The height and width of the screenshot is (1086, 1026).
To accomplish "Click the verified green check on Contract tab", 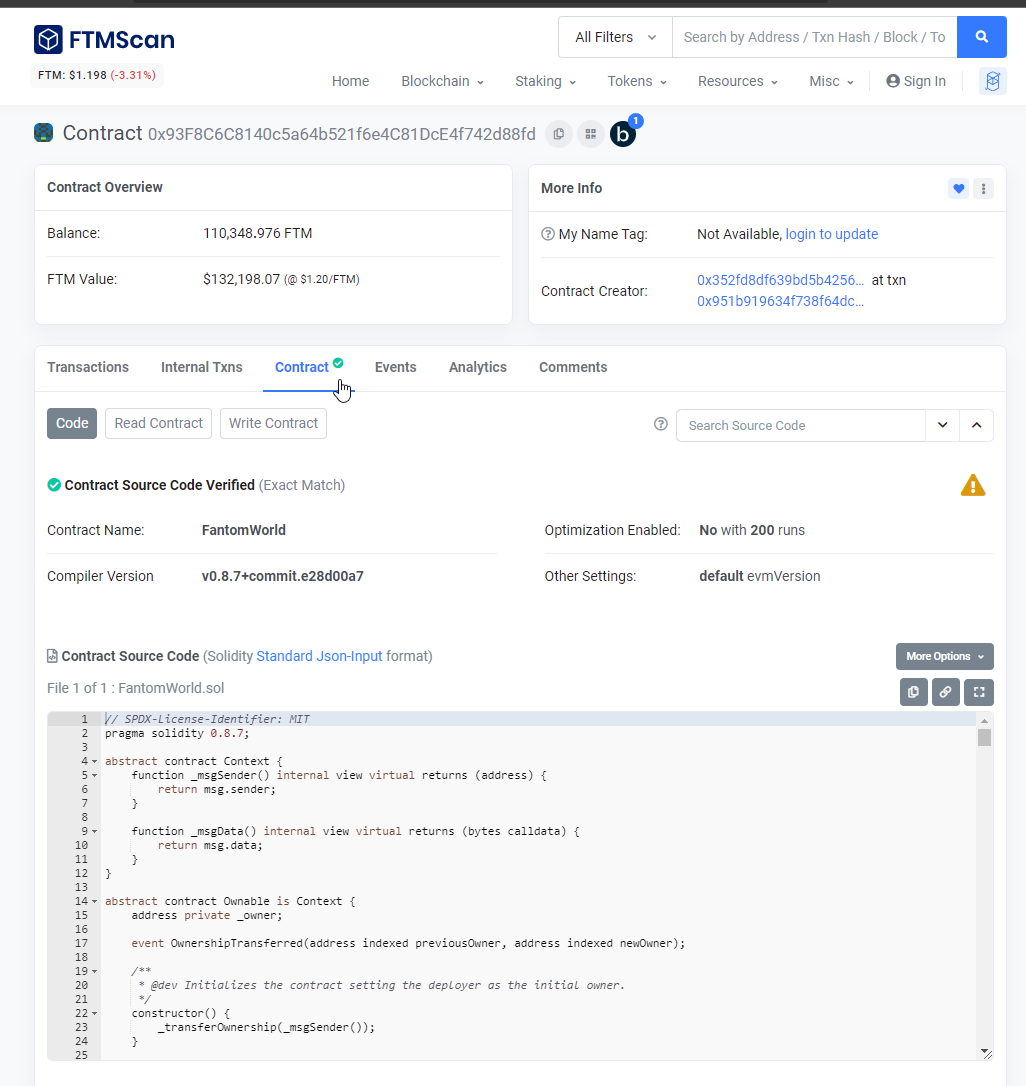I will coord(338,363).
